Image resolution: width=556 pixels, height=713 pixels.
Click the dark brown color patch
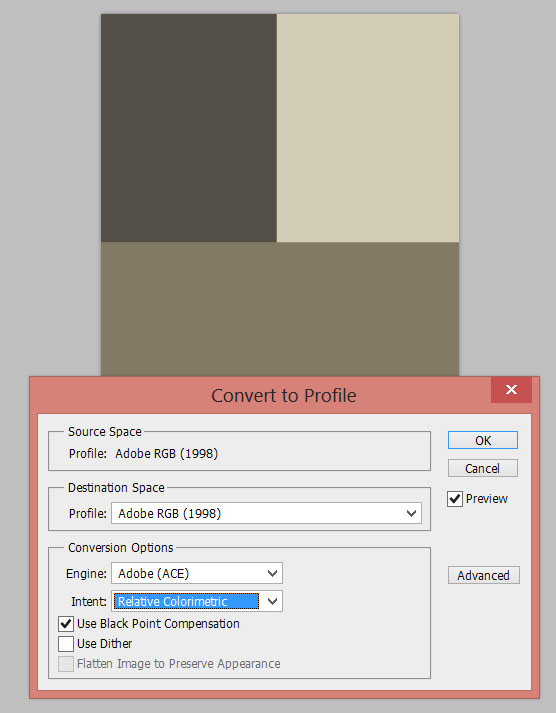point(189,128)
